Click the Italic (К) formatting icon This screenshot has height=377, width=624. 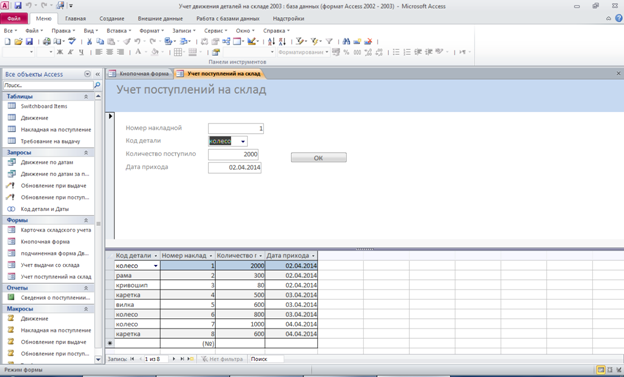click(70, 52)
